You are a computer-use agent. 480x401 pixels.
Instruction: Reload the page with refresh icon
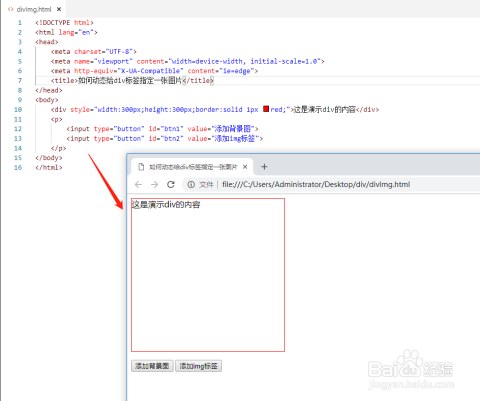pyautogui.click(x=171, y=184)
